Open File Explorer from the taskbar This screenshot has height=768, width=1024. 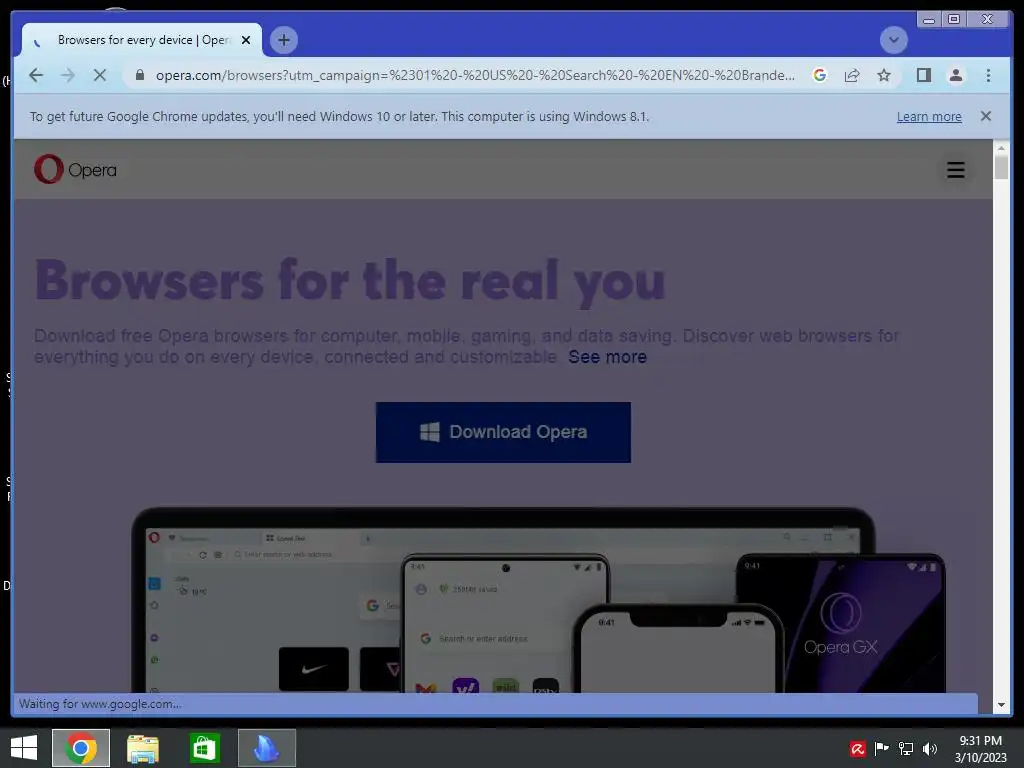[x=142, y=748]
